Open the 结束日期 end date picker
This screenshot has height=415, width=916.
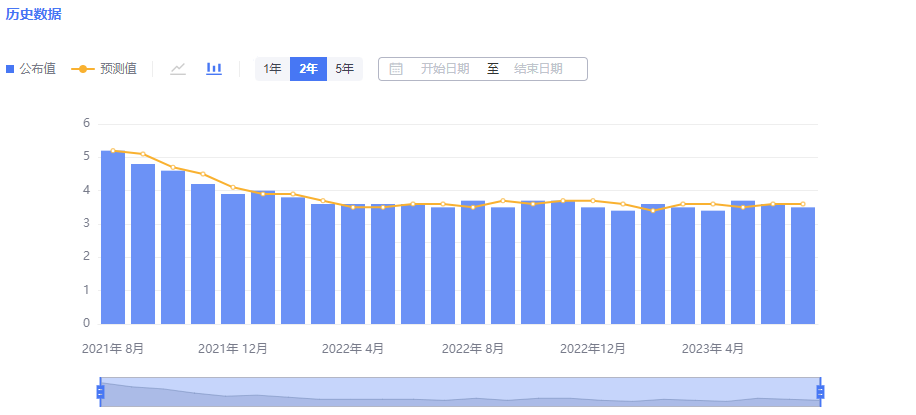coord(538,69)
